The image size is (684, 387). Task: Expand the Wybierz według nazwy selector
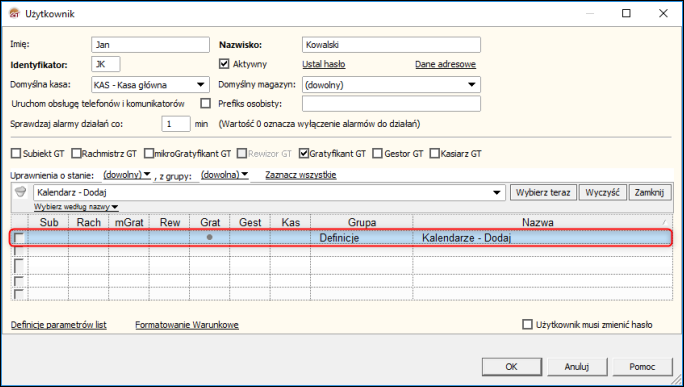[76, 207]
